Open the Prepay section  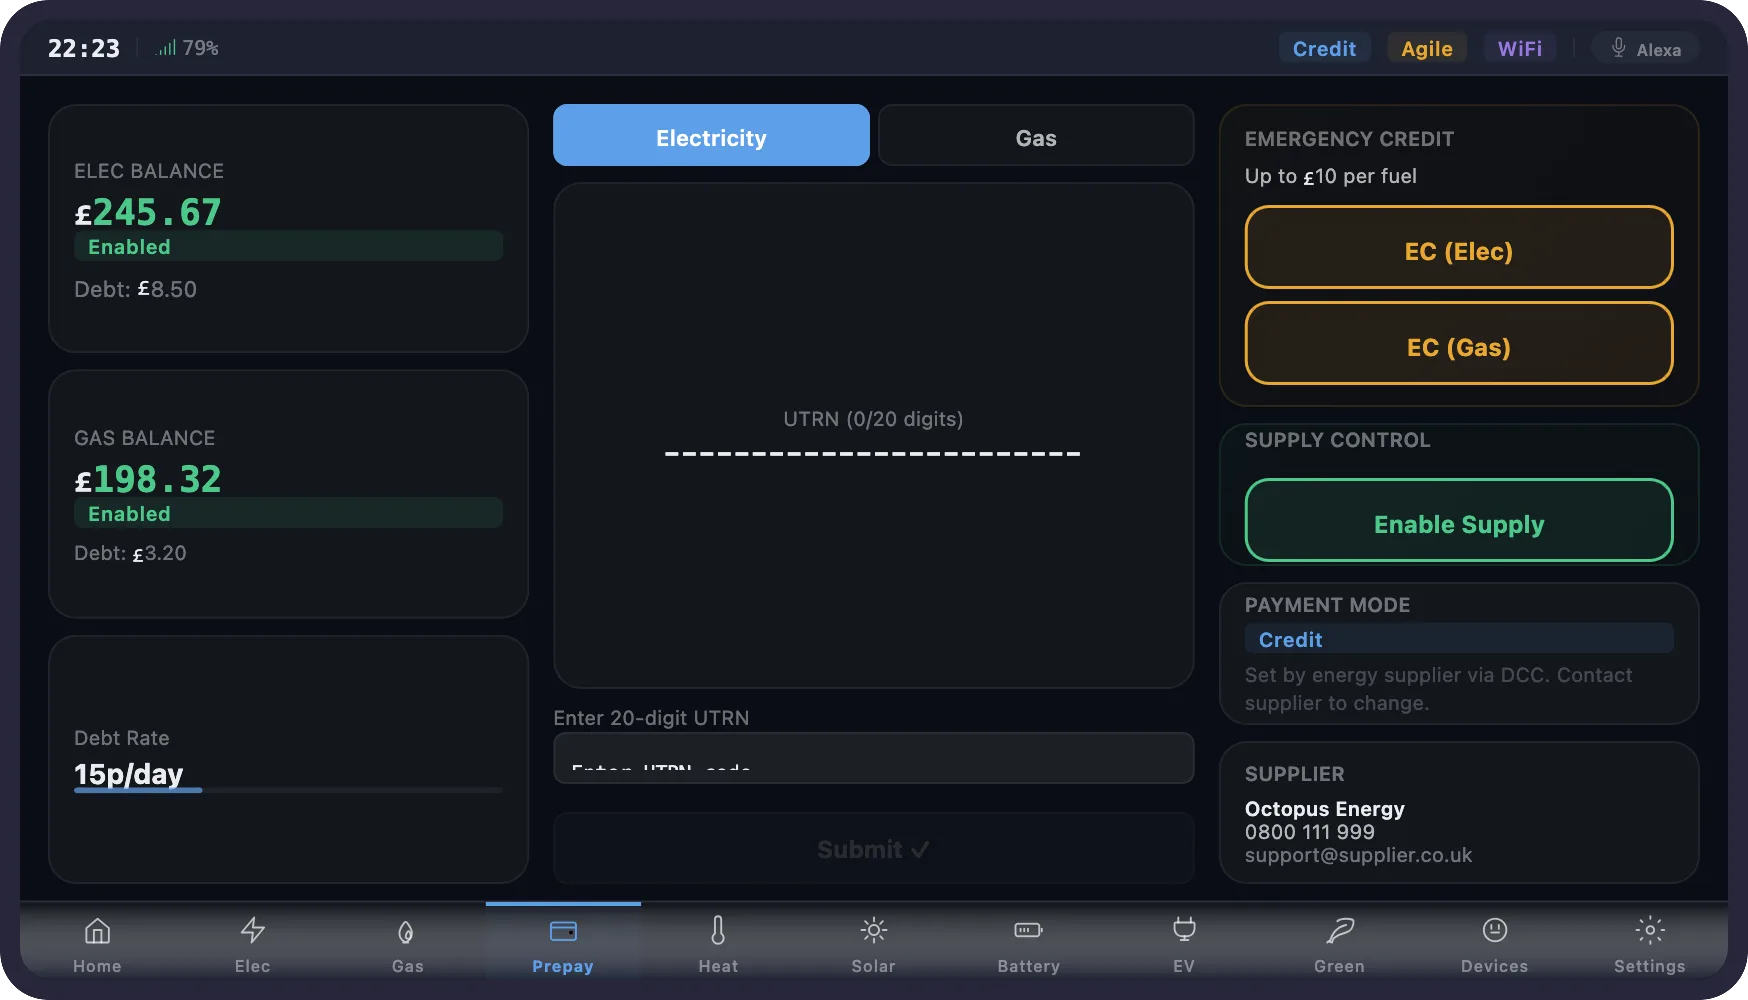(562, 943)
